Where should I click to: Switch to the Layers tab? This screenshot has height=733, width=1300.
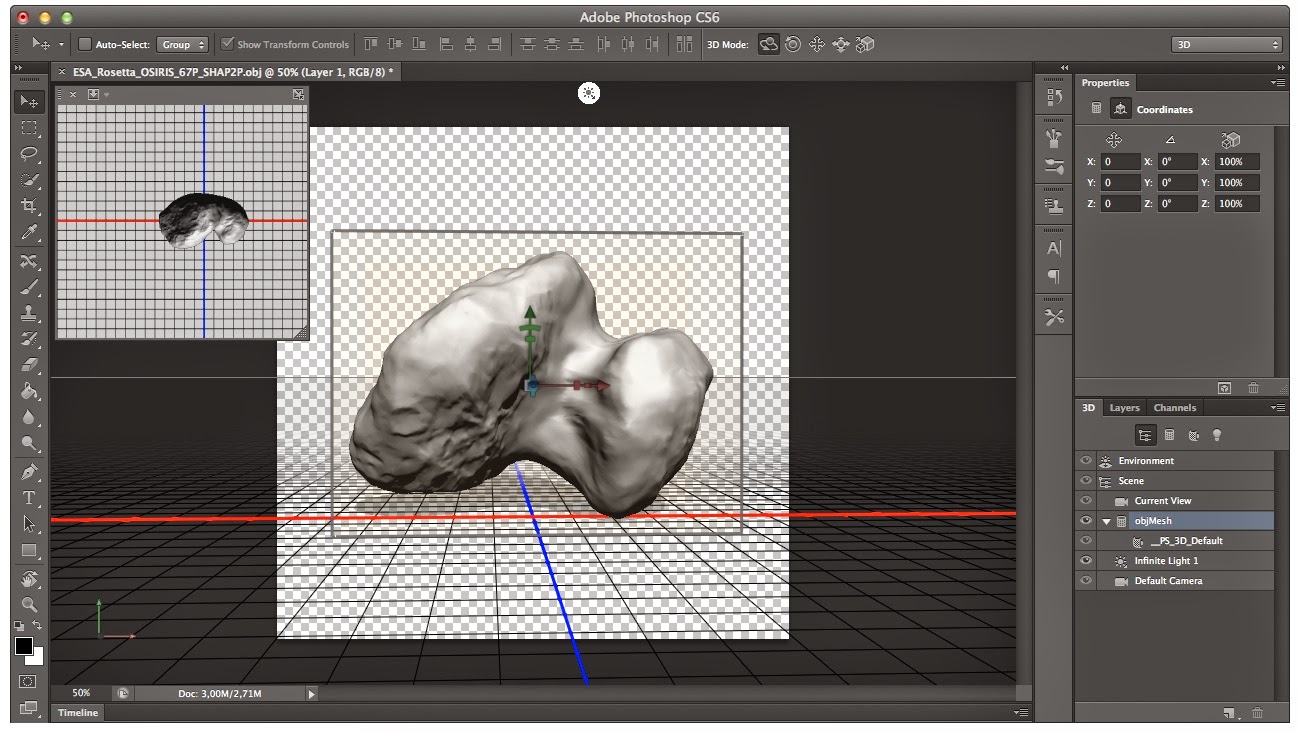[x=1124, y=408]
